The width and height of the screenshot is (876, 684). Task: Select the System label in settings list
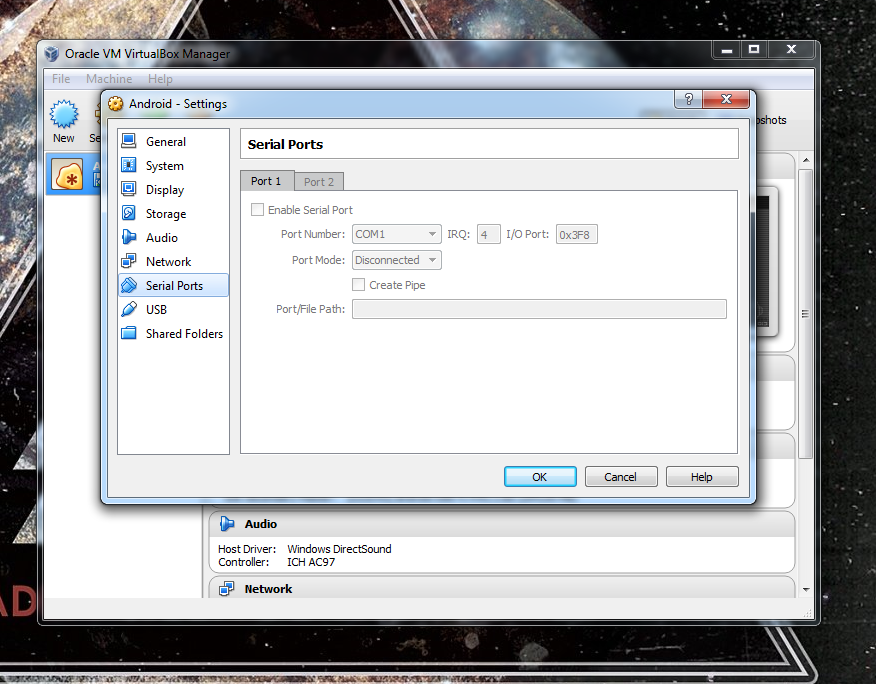click(x=165, y=165)
